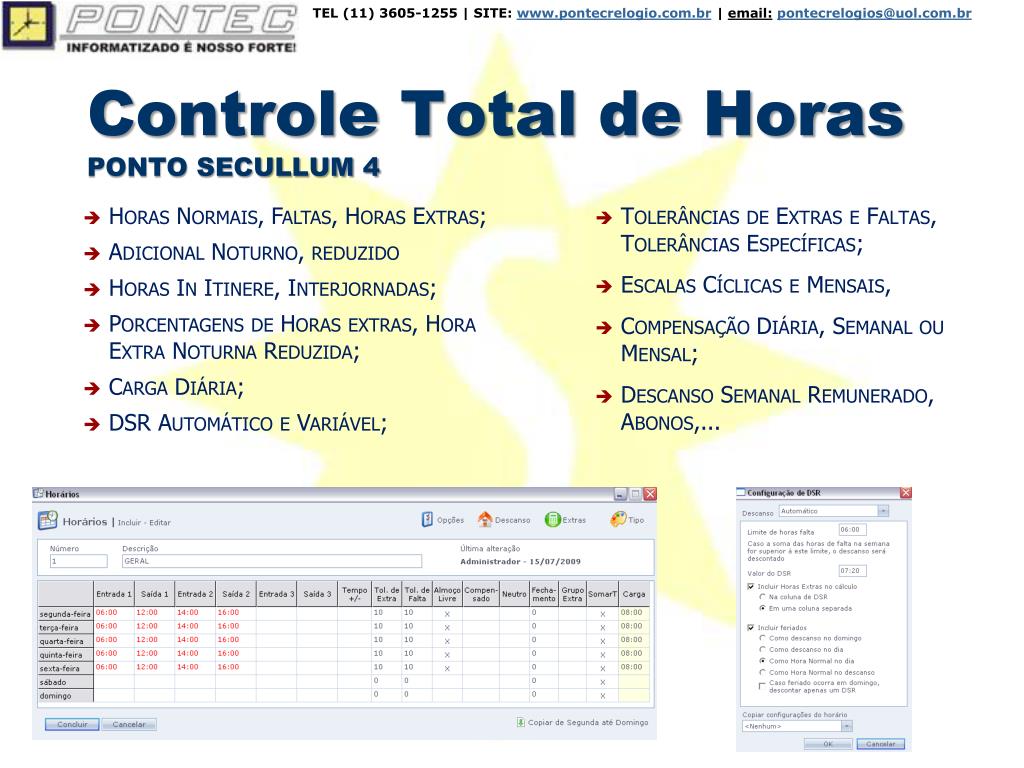Click the Copiar de Segunda até Domingo arrow icon
The width and height of the screenshot is (1024, 768).
520,722
